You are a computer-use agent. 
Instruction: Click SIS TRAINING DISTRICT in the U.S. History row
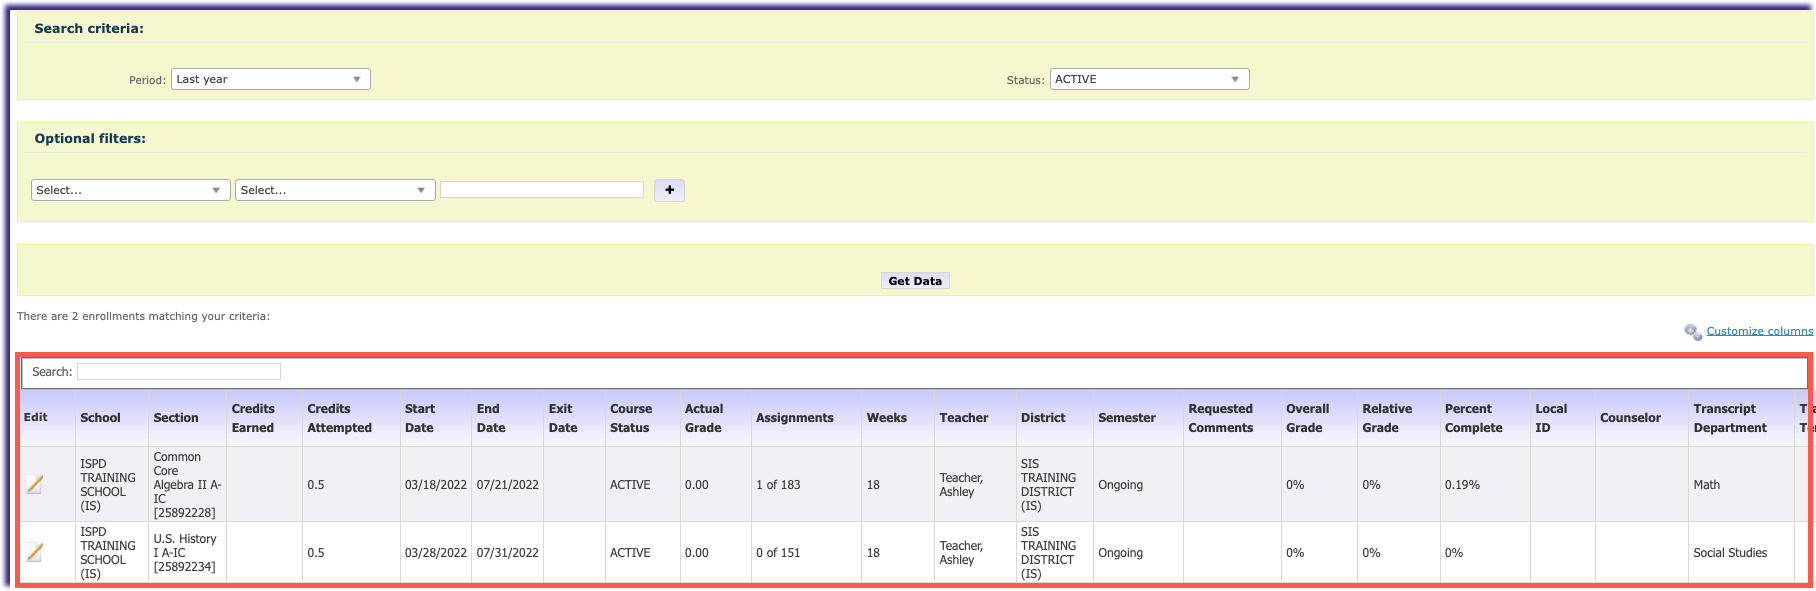pos(1048,553)
